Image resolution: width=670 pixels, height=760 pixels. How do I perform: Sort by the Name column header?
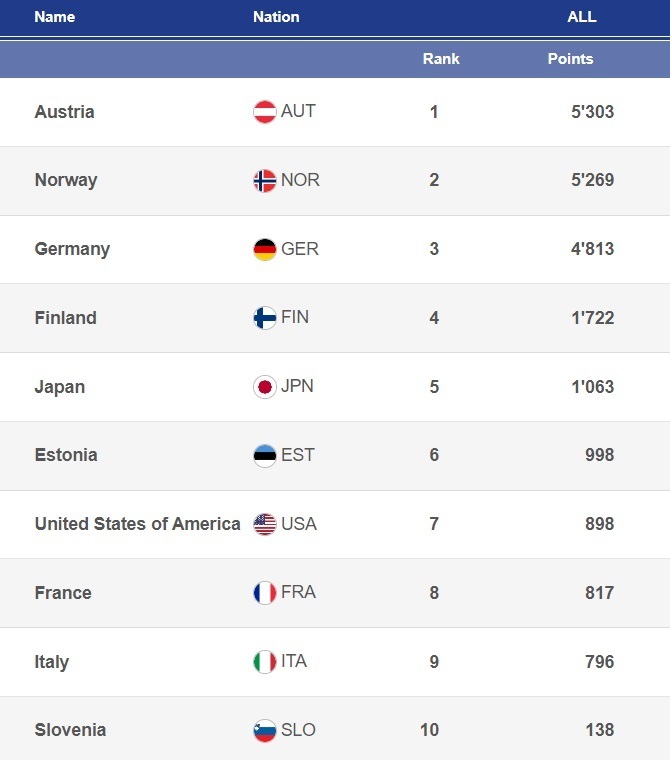(x=54, y=17)
